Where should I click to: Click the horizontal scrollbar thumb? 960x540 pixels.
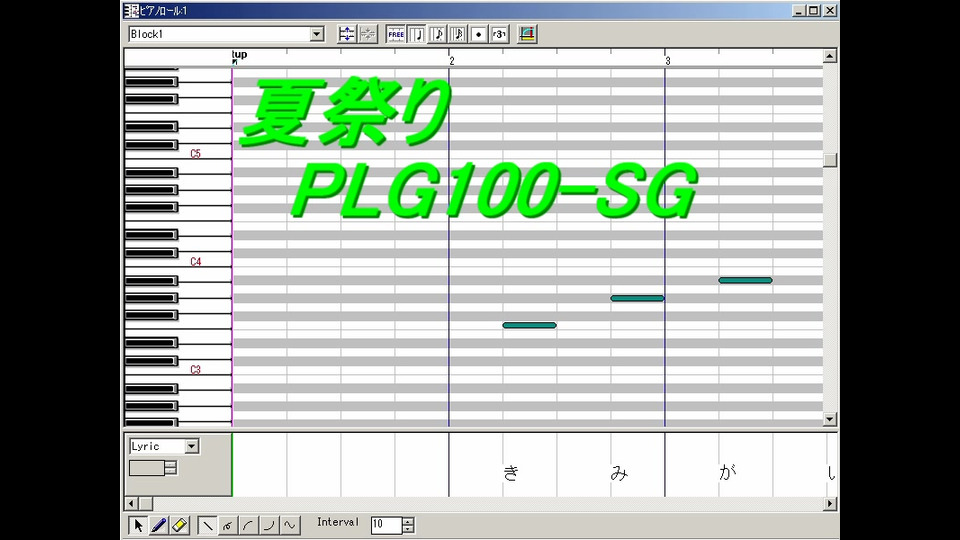point(146,503)
